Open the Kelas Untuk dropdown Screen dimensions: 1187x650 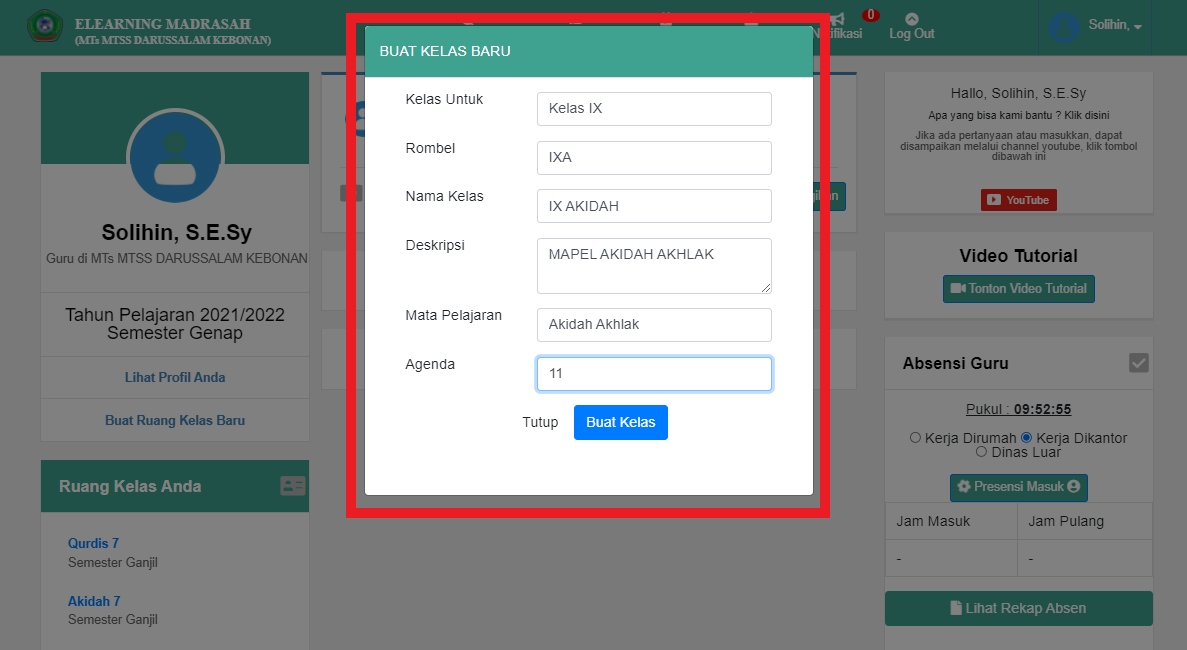click(x=654, y=109)
